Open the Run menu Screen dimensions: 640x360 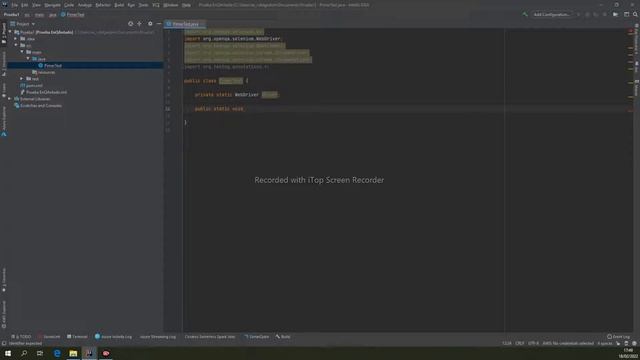(131, 5)
